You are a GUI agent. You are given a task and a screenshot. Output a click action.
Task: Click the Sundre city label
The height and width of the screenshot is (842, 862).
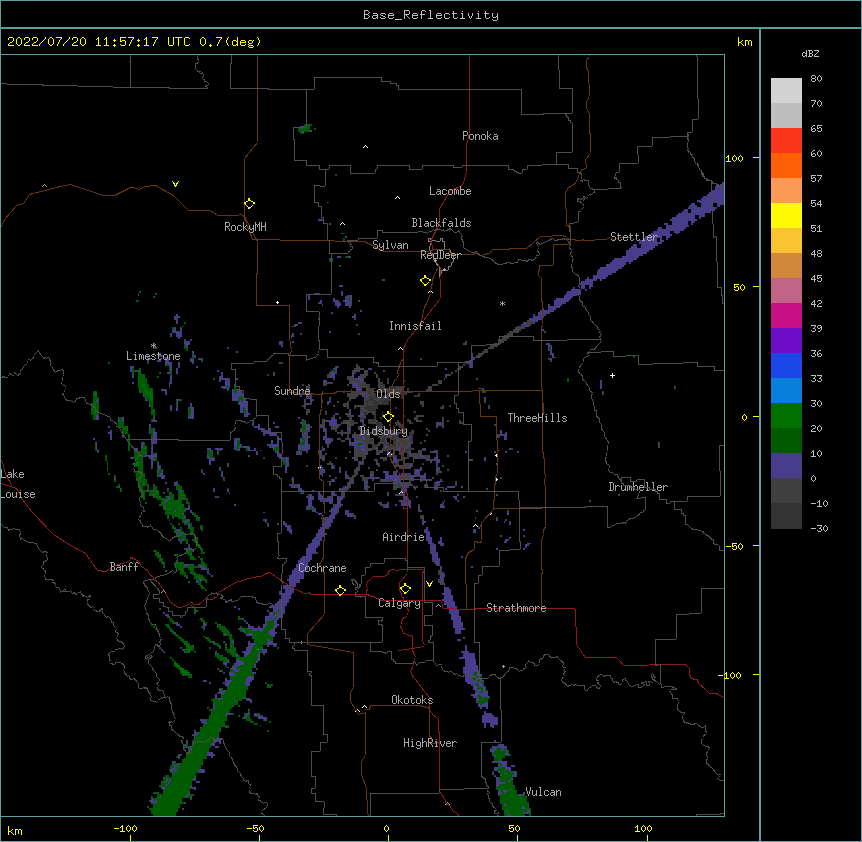tap(292, 391)
